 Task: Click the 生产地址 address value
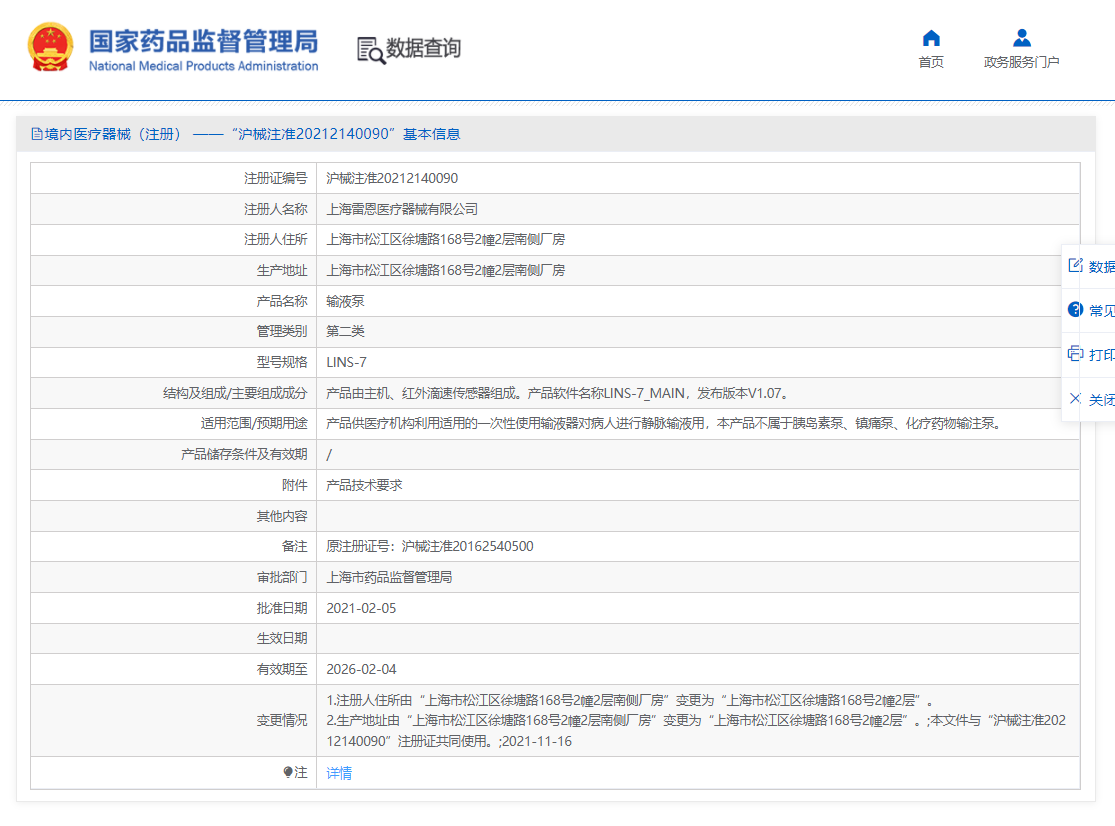pyautogui.click(x=446, y=271)
